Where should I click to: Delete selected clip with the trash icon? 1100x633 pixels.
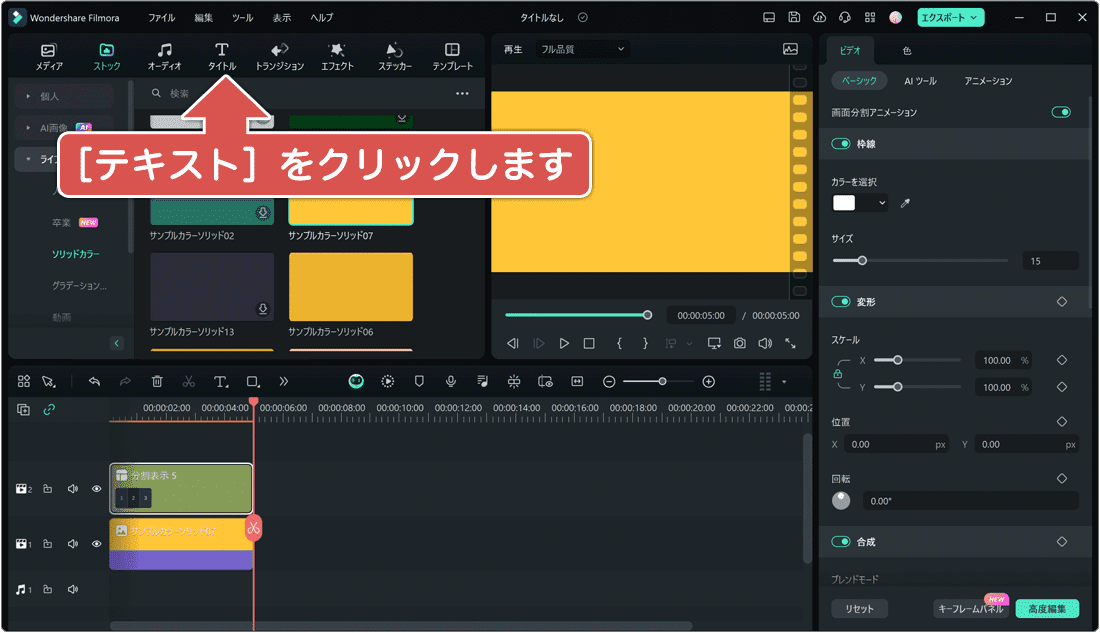coord(155,381)
